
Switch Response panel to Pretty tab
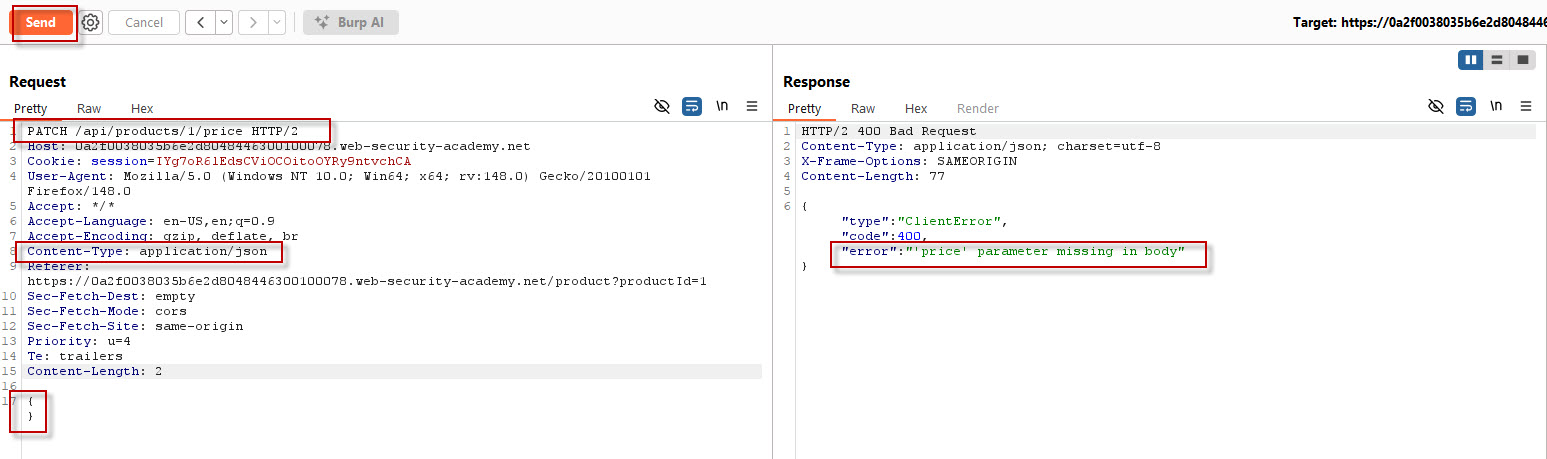click(x=804, y=108)
